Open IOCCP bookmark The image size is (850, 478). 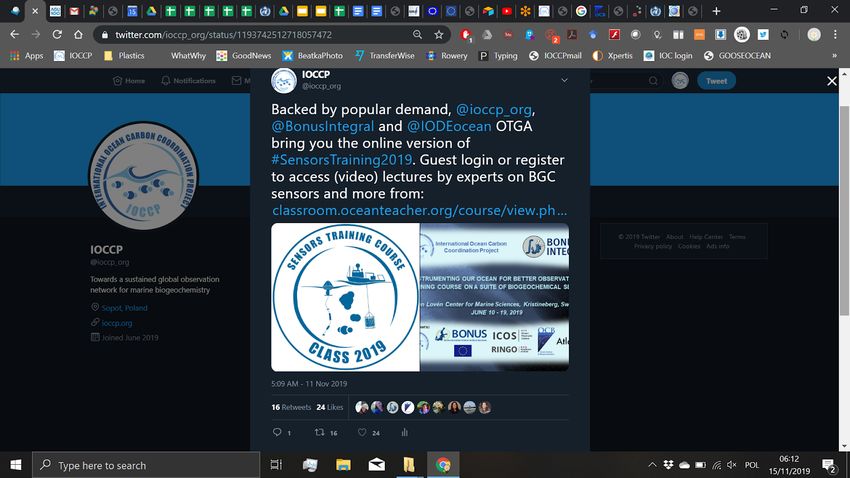click(73, 55)
